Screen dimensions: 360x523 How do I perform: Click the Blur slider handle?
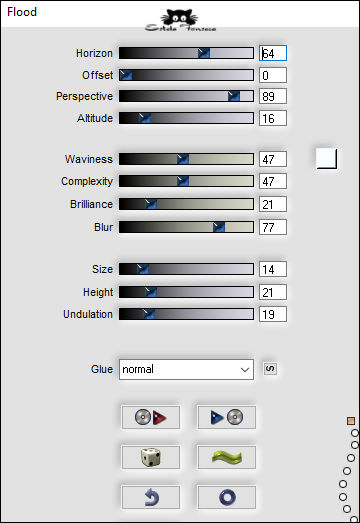point(219,227)
